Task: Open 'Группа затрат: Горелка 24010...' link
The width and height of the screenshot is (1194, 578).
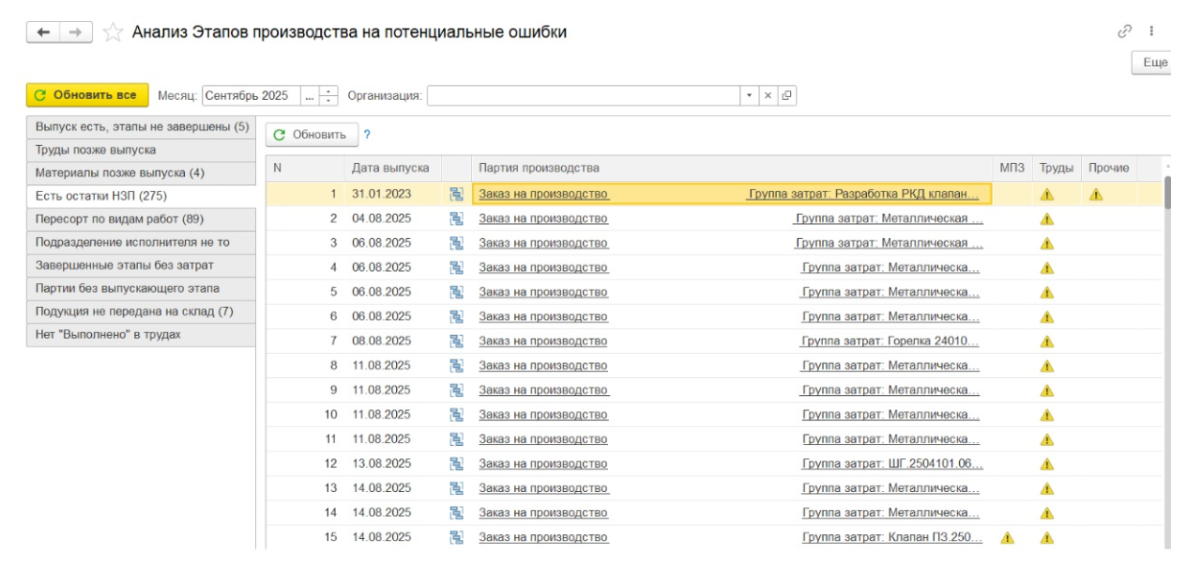Action: tap(890, 341)
